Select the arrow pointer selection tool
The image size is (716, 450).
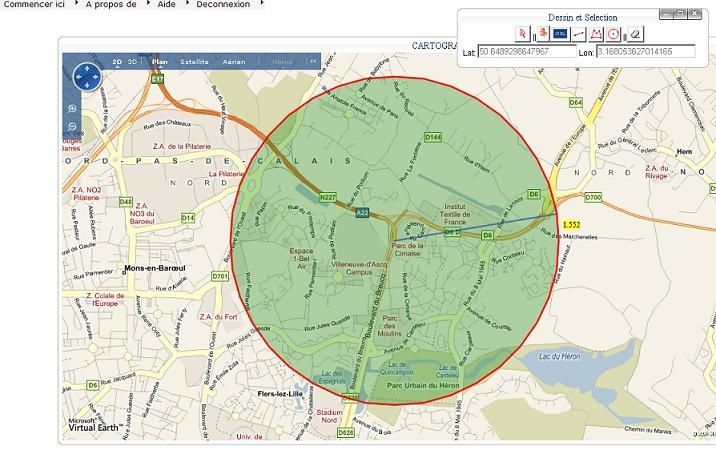(x=522, y=34)
